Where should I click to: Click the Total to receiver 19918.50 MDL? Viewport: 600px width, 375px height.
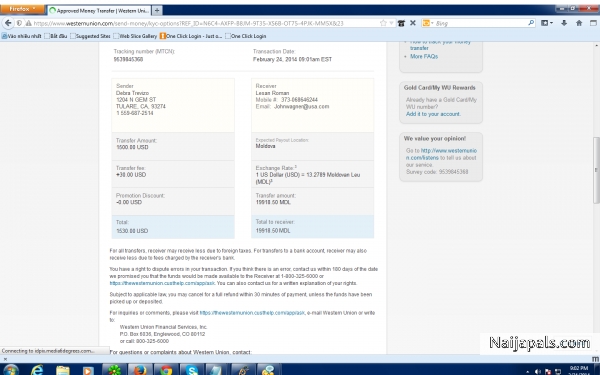(x=273, y=231)
